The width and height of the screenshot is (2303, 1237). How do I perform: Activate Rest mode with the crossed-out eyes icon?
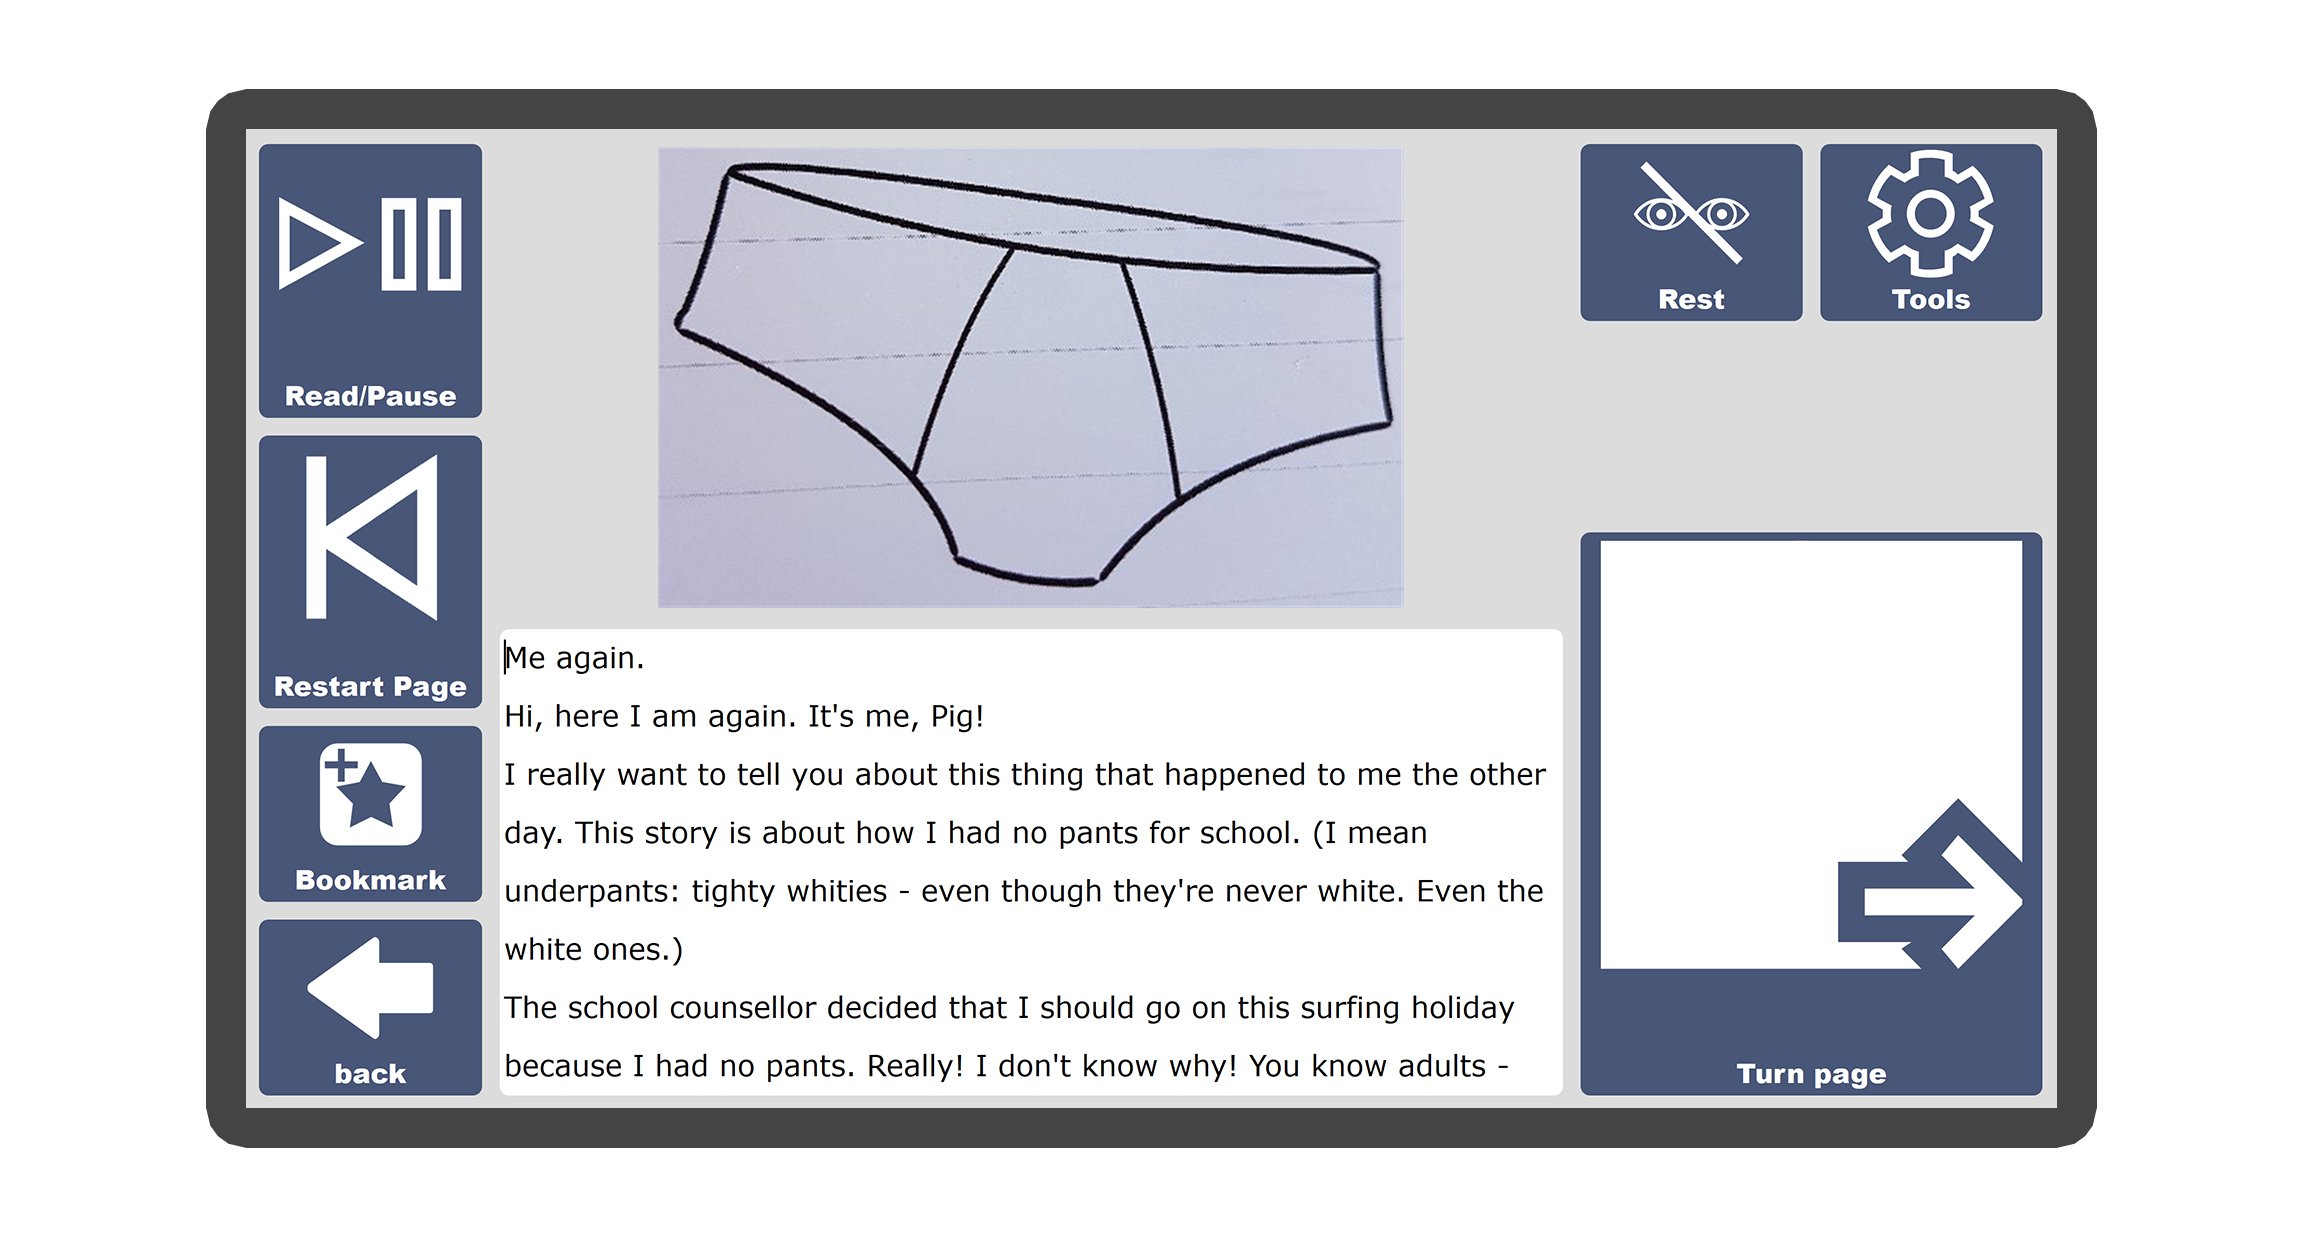(x=1691, y=232)
